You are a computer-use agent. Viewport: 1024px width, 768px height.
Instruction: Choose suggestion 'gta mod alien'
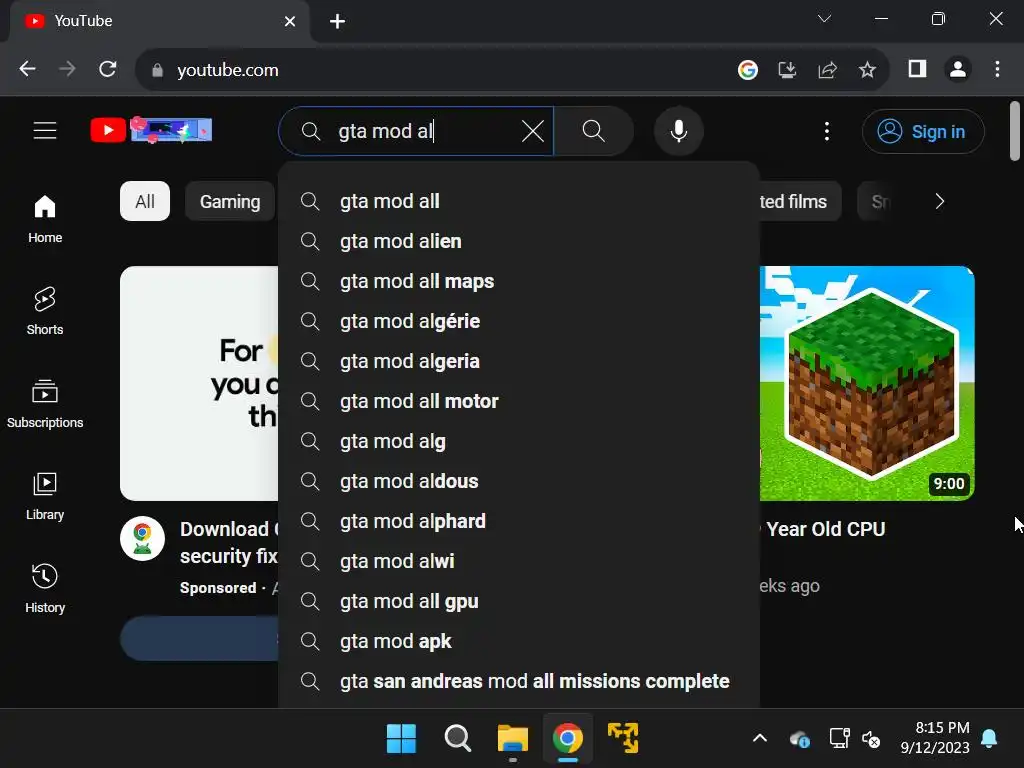pos(519,241)
